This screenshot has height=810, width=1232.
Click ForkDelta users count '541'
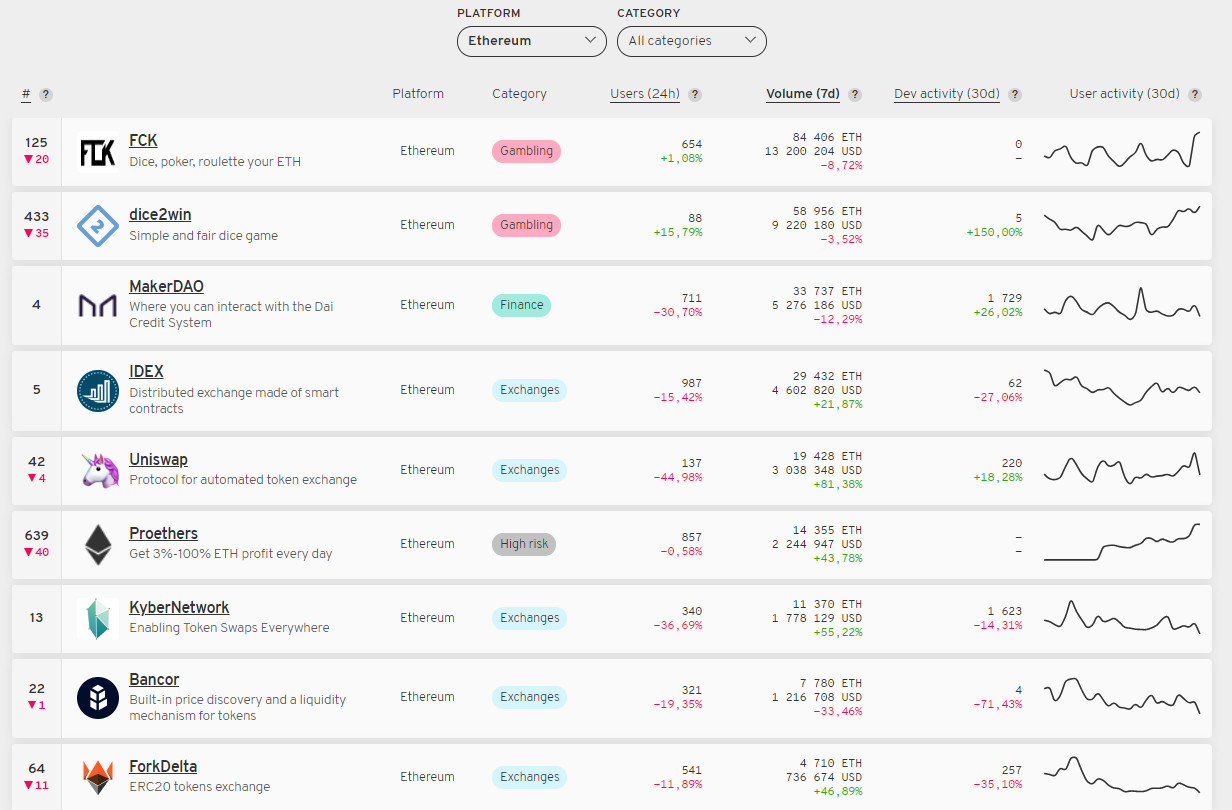point(691,770)
